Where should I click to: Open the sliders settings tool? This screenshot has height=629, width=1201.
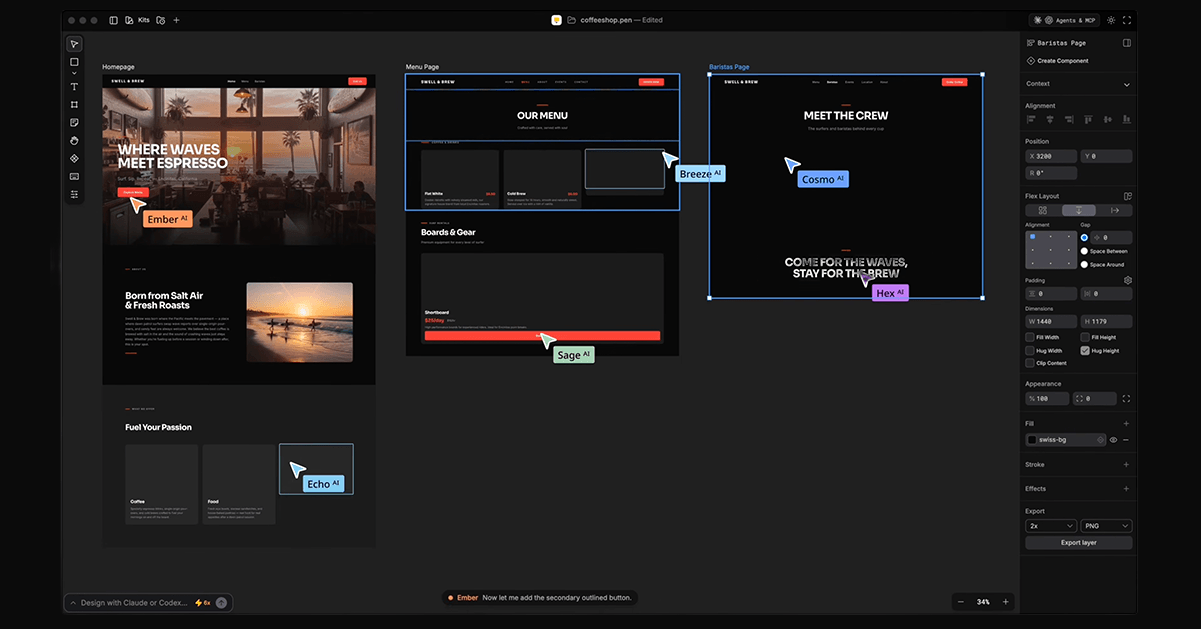point(74,194)
